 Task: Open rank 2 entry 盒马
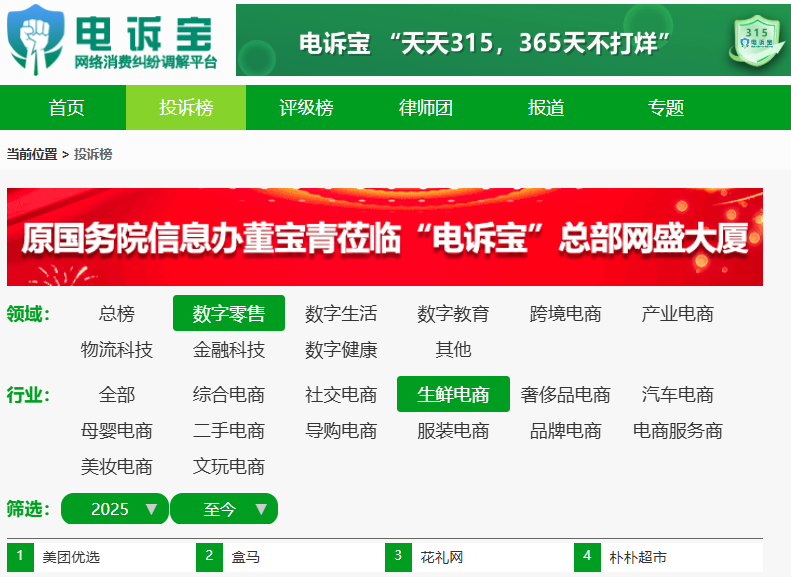click(246, 557)
